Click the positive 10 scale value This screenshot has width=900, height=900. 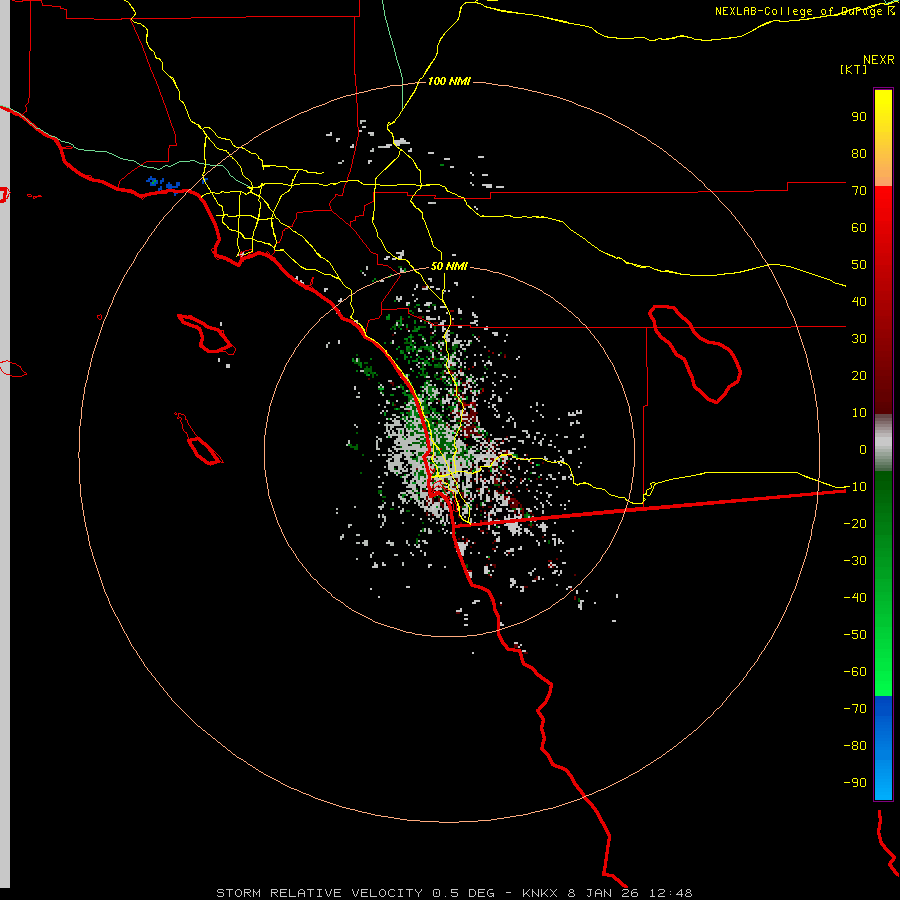point(859,413)
